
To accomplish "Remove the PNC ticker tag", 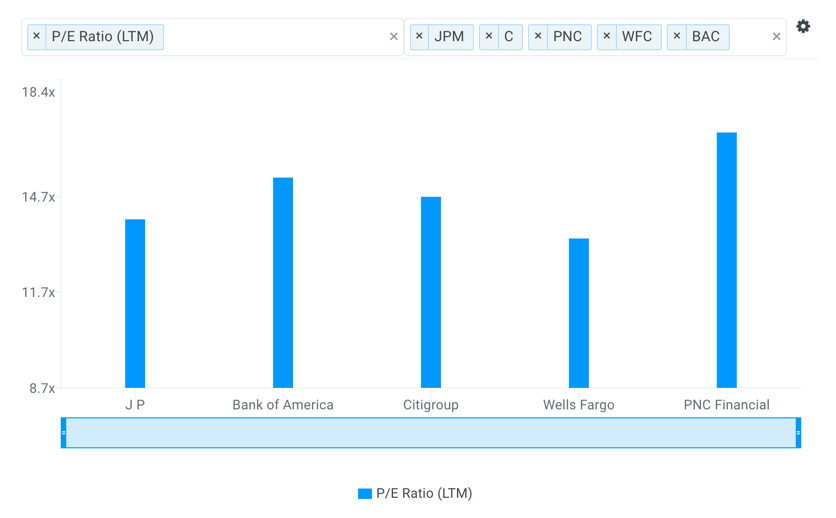I will [x=537, y=36].
